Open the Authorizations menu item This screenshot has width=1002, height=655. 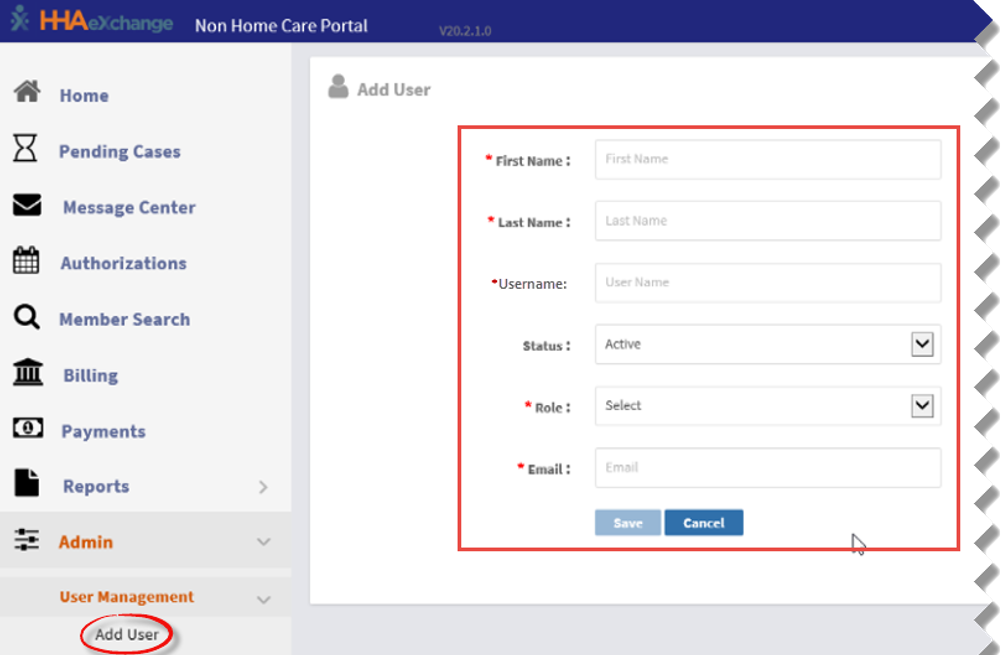(x=123, y=263)
